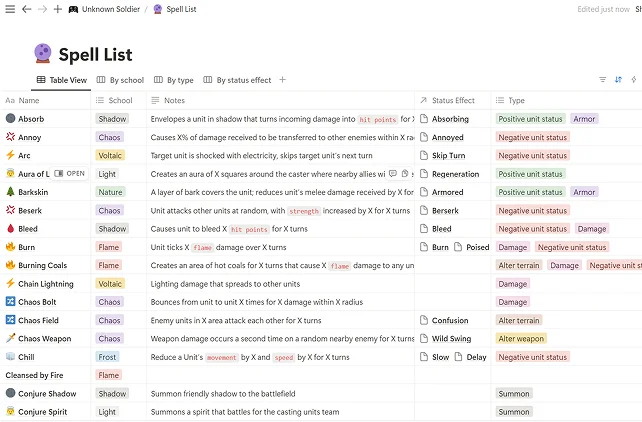
Task: Open the School column header menu
Action: click(x=120, y=100)
